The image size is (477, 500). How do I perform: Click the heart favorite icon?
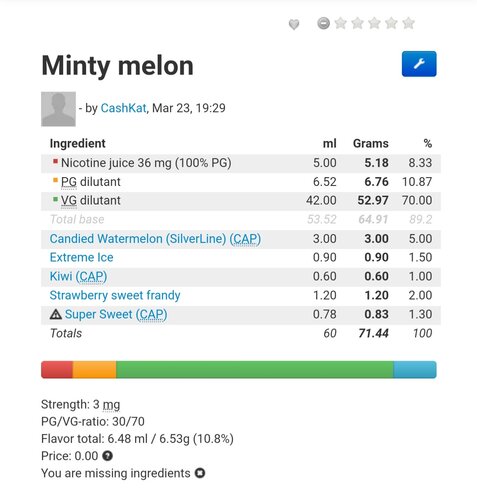coord(294,24)
